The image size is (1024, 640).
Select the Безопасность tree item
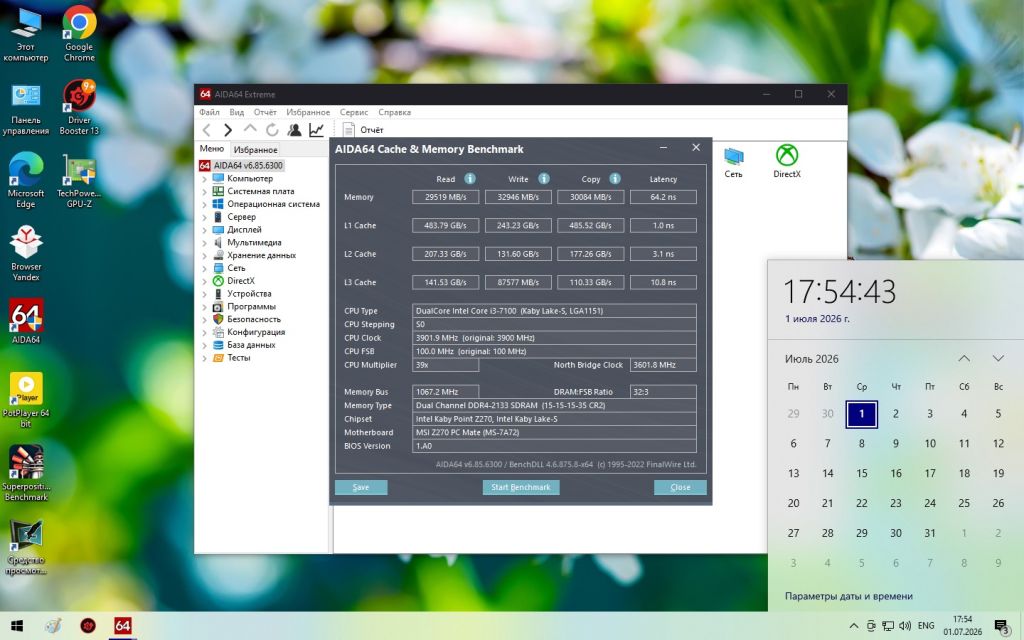(x=253, y=319)
